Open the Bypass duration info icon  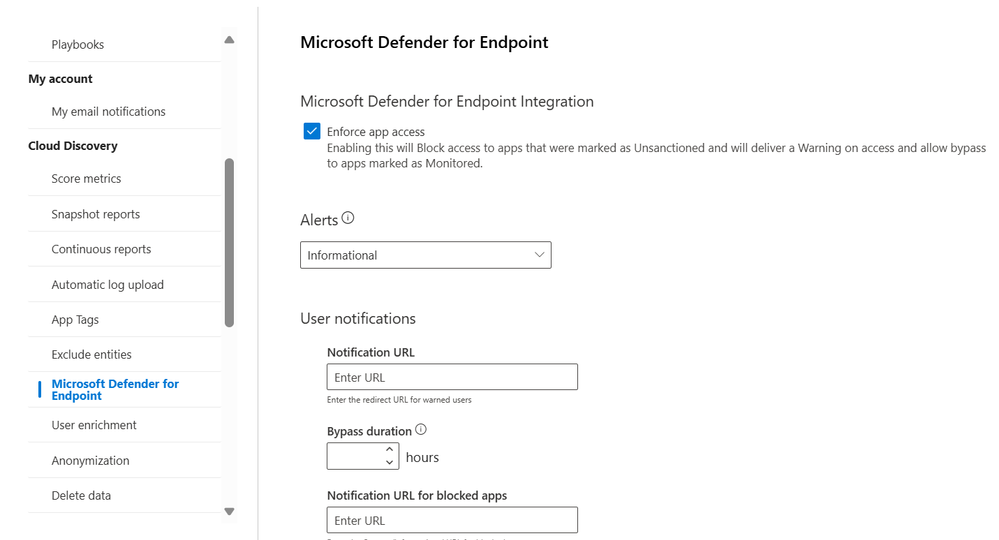click(x=421, y=430)
